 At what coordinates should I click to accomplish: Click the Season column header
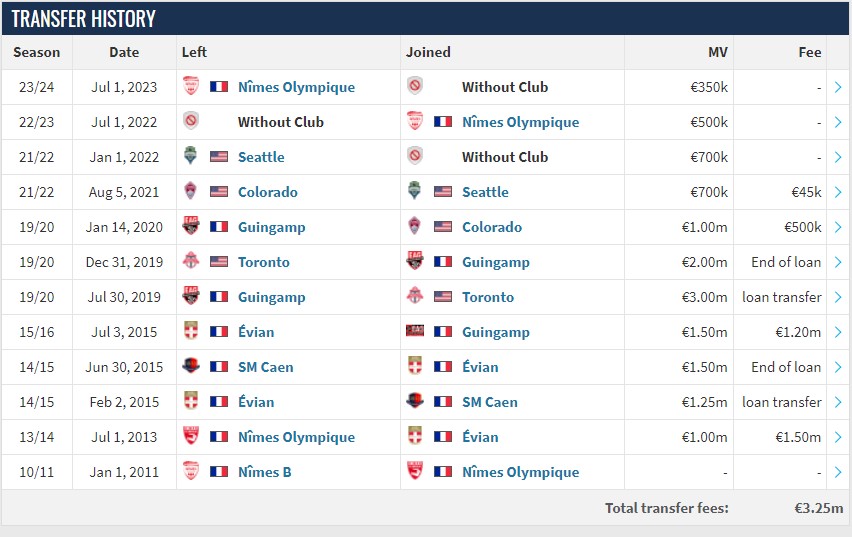point(36,52)
